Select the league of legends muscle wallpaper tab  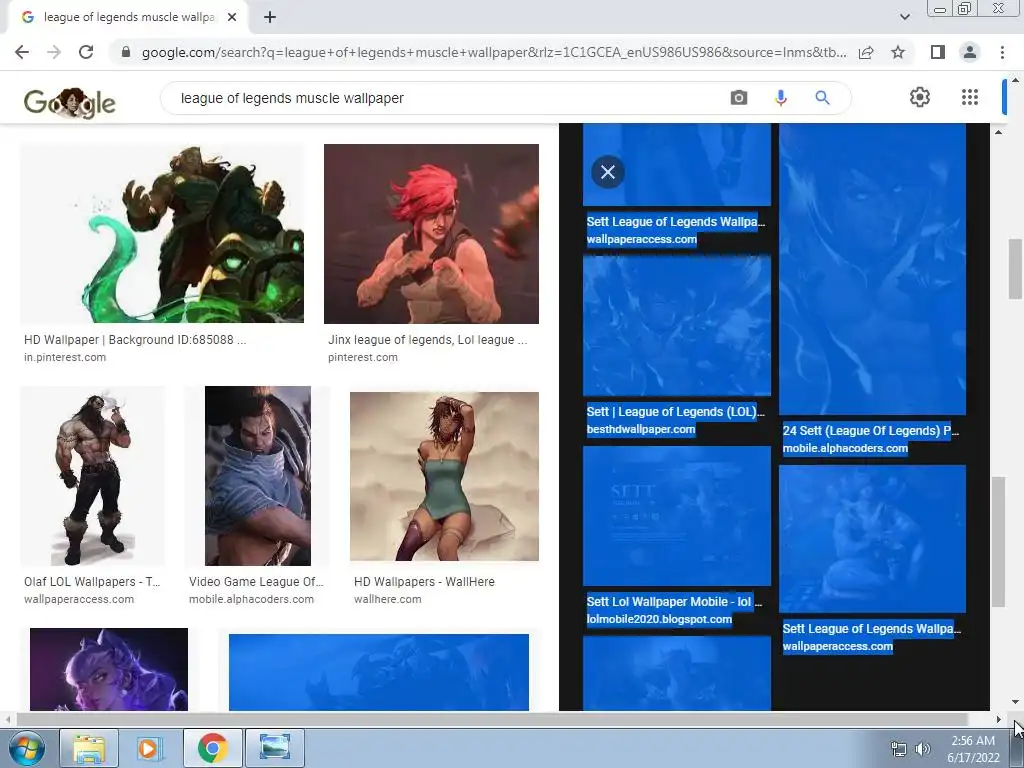[x=129, y=17]
